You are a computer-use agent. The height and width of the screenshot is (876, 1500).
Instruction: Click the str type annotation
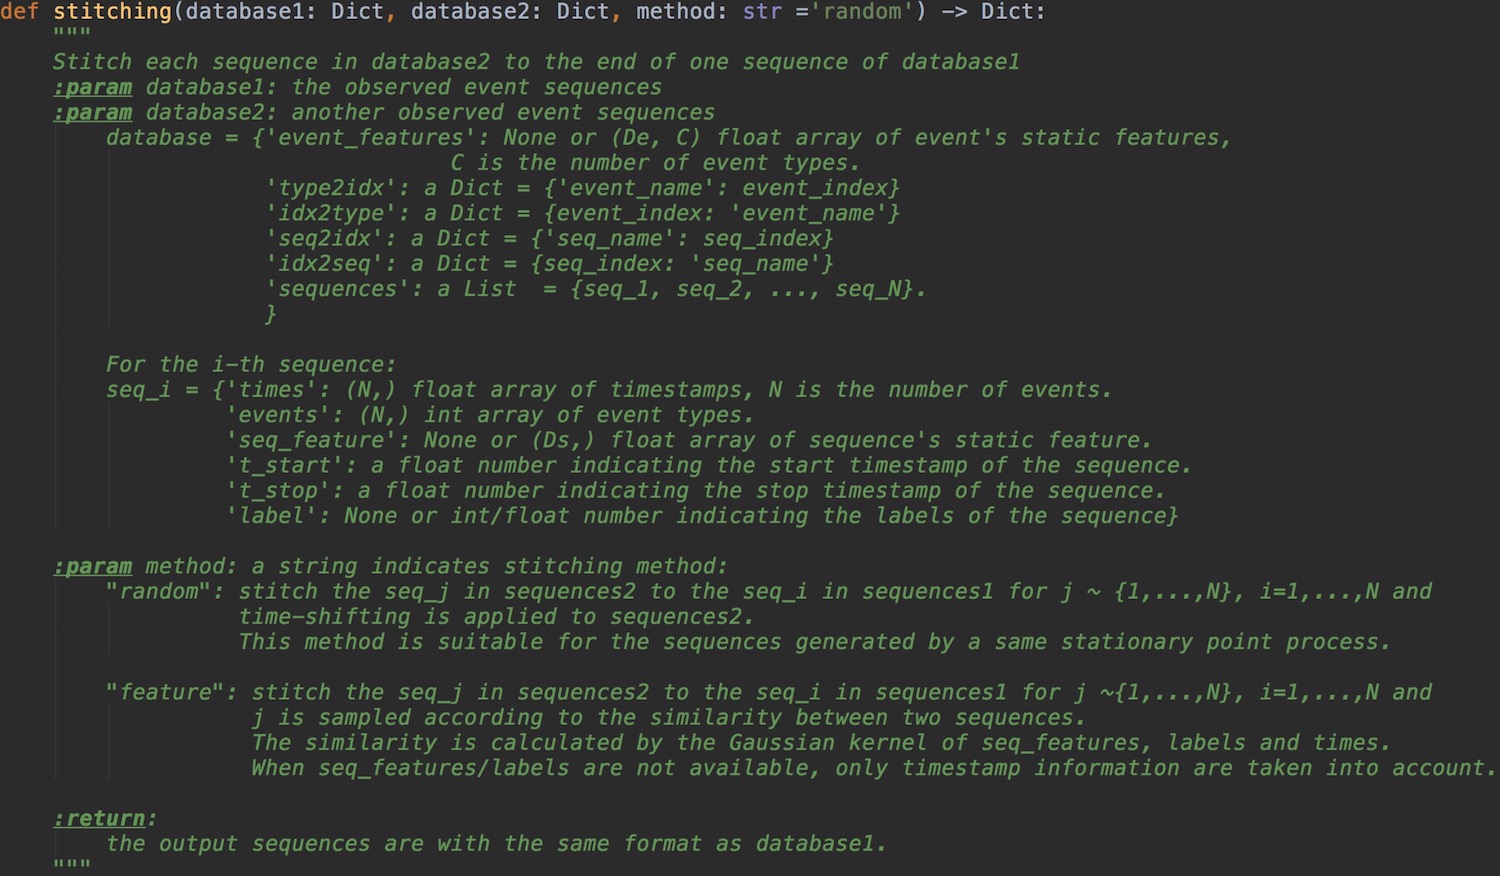pos(762,12)
